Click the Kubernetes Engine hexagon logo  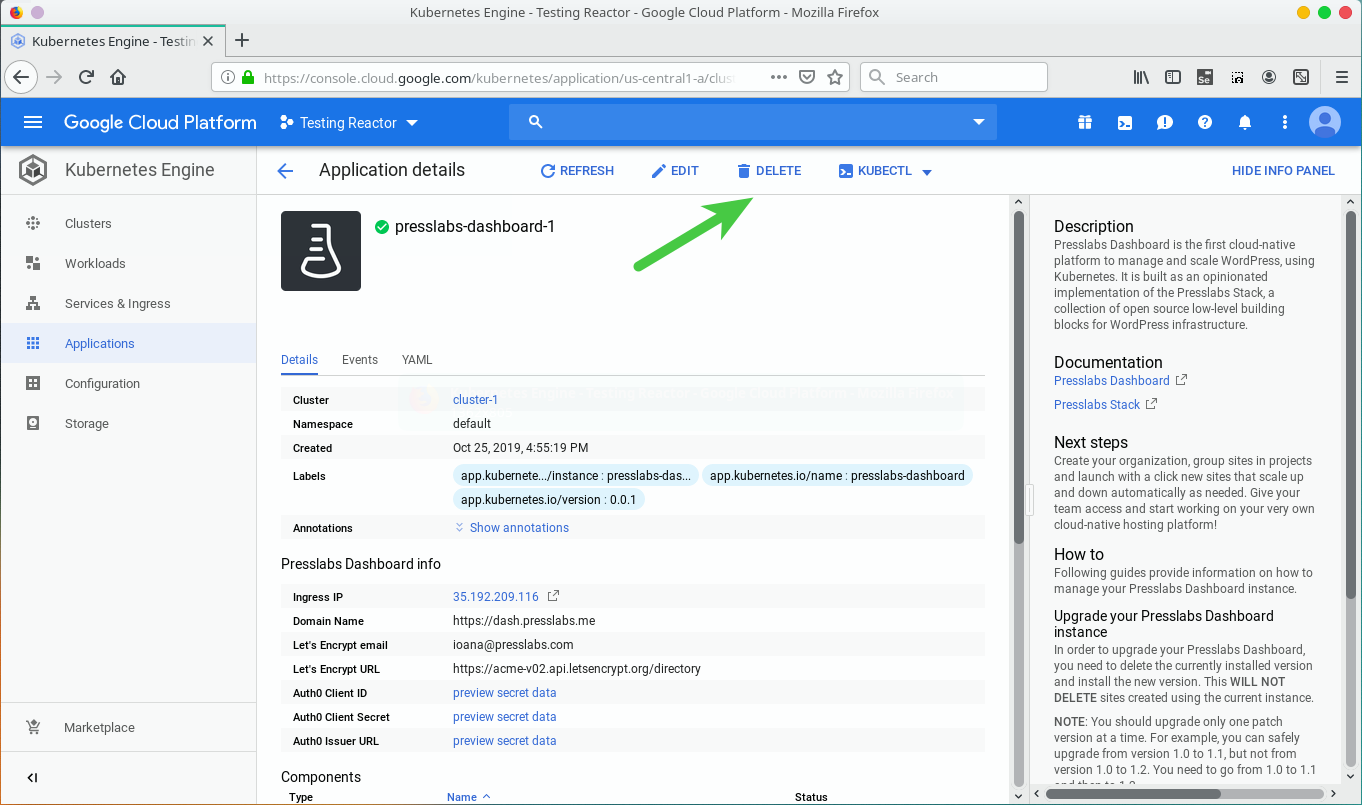tap(33, 170)
